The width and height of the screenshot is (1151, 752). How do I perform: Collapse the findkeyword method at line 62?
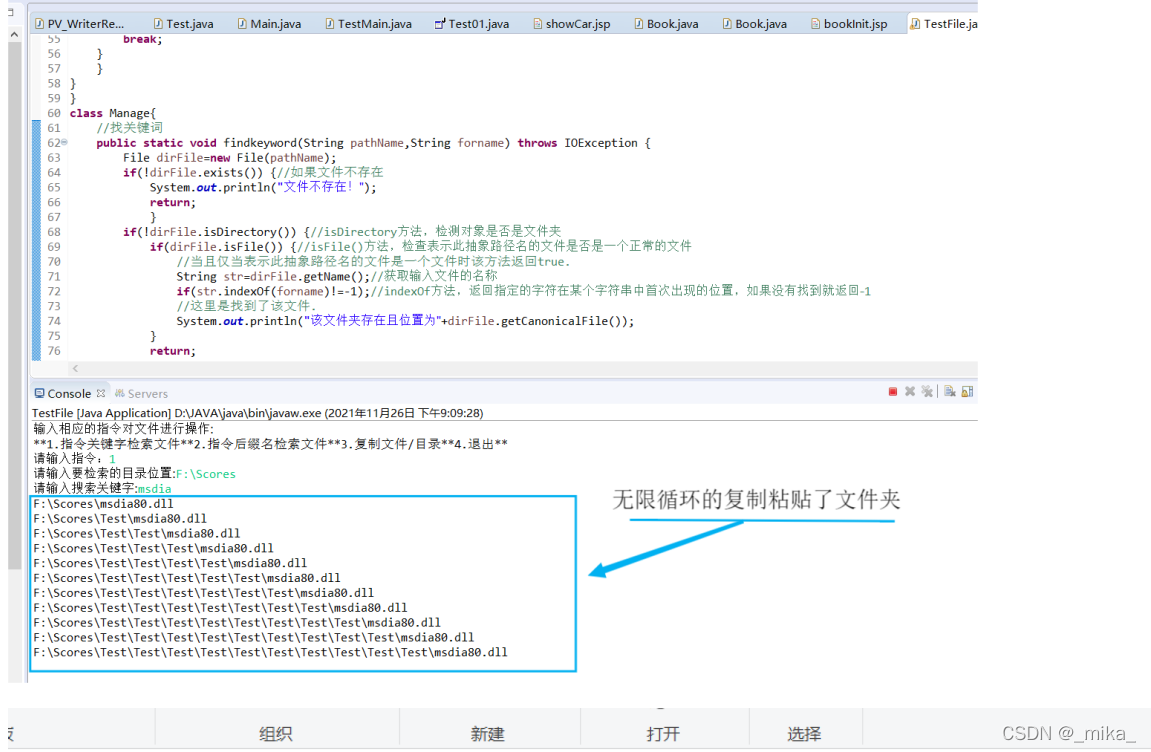(64, 142)
